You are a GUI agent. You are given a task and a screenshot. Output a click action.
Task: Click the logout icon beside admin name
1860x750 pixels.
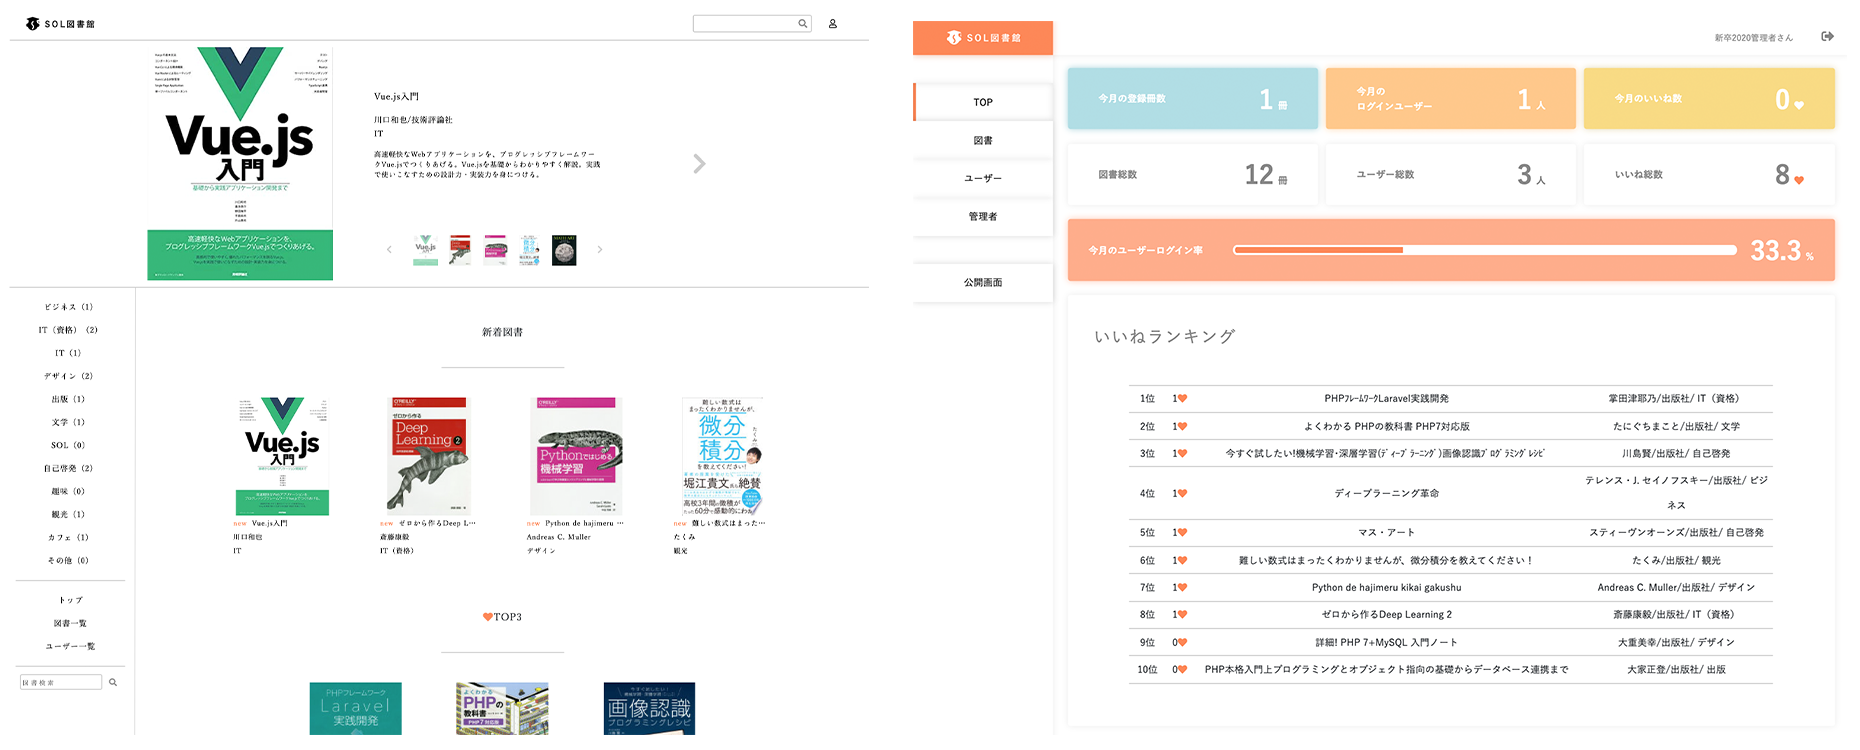[x=1827, y=37]
